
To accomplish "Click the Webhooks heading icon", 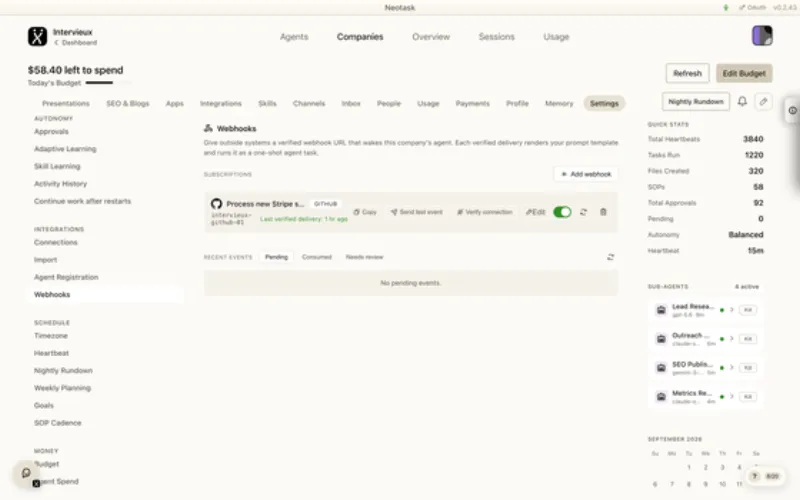I will pos(208,128).
